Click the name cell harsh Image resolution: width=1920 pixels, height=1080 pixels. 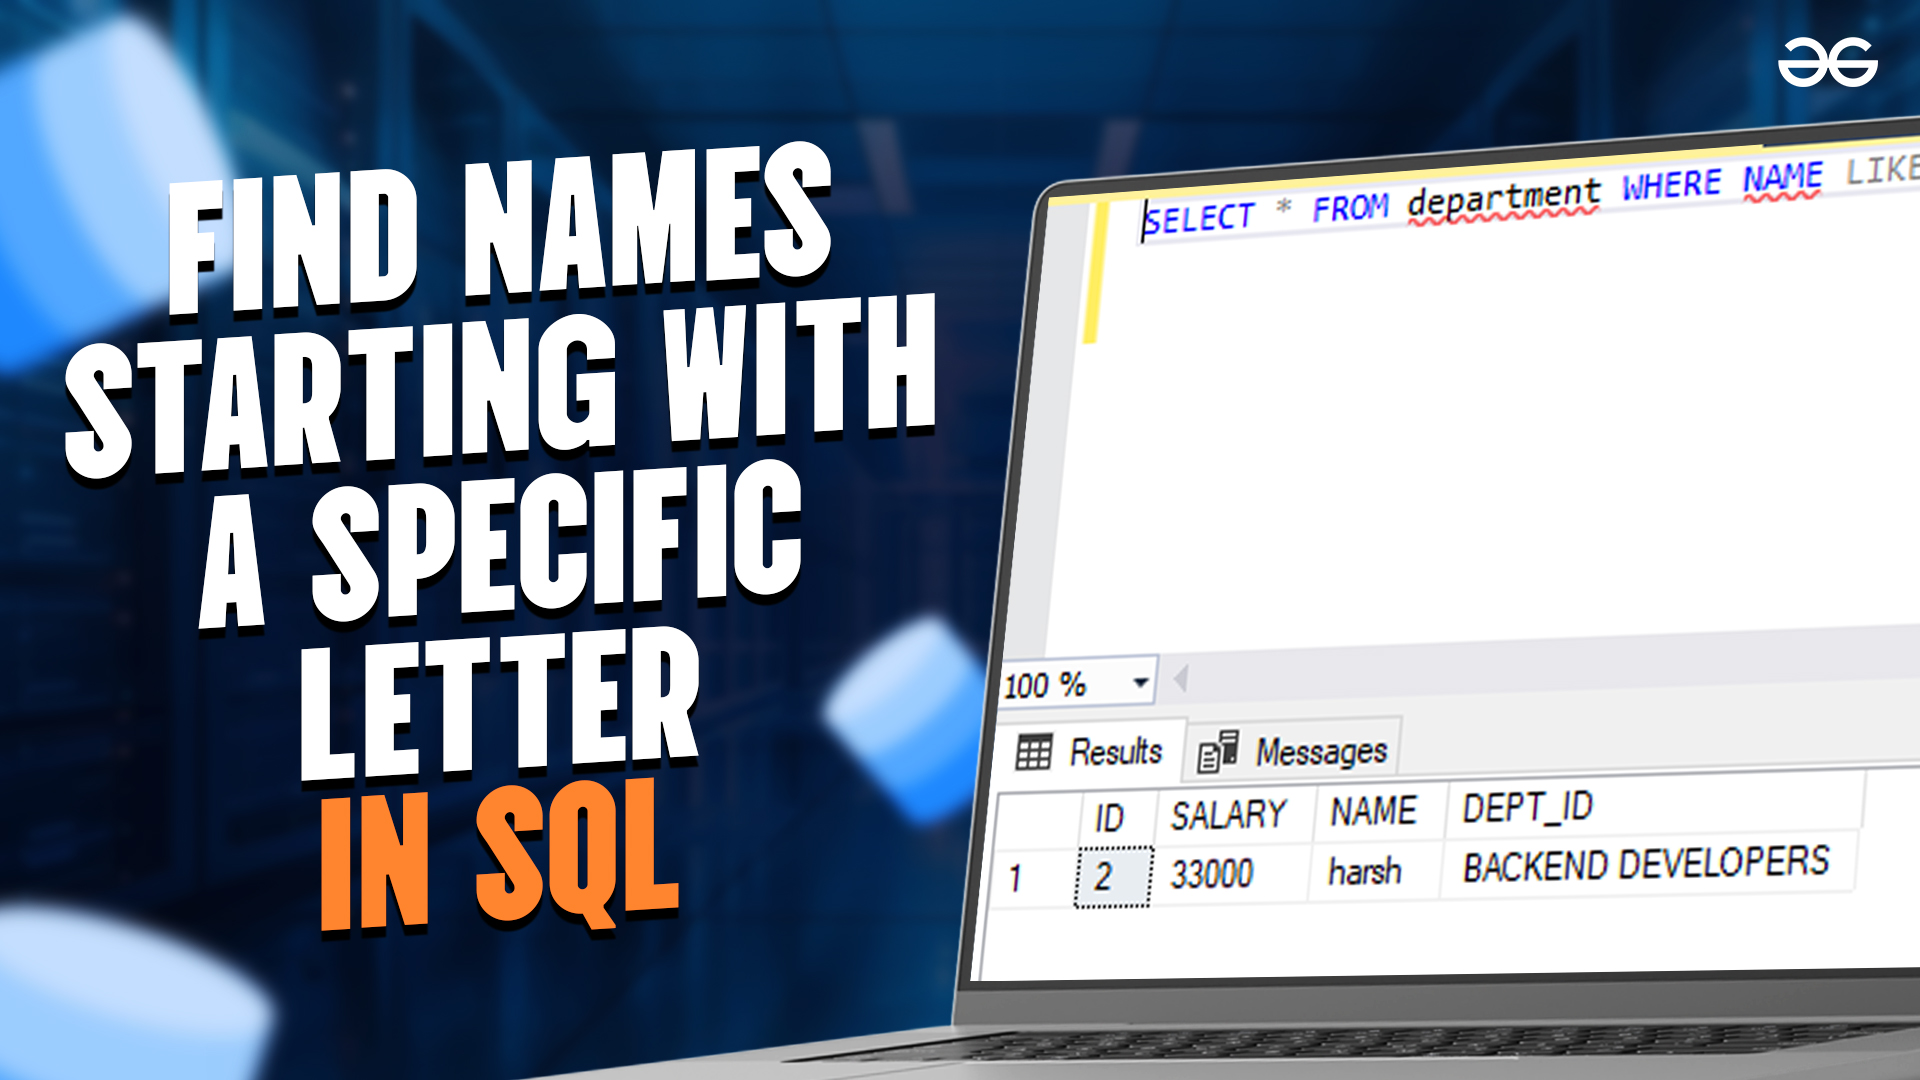pos(1364,871)
